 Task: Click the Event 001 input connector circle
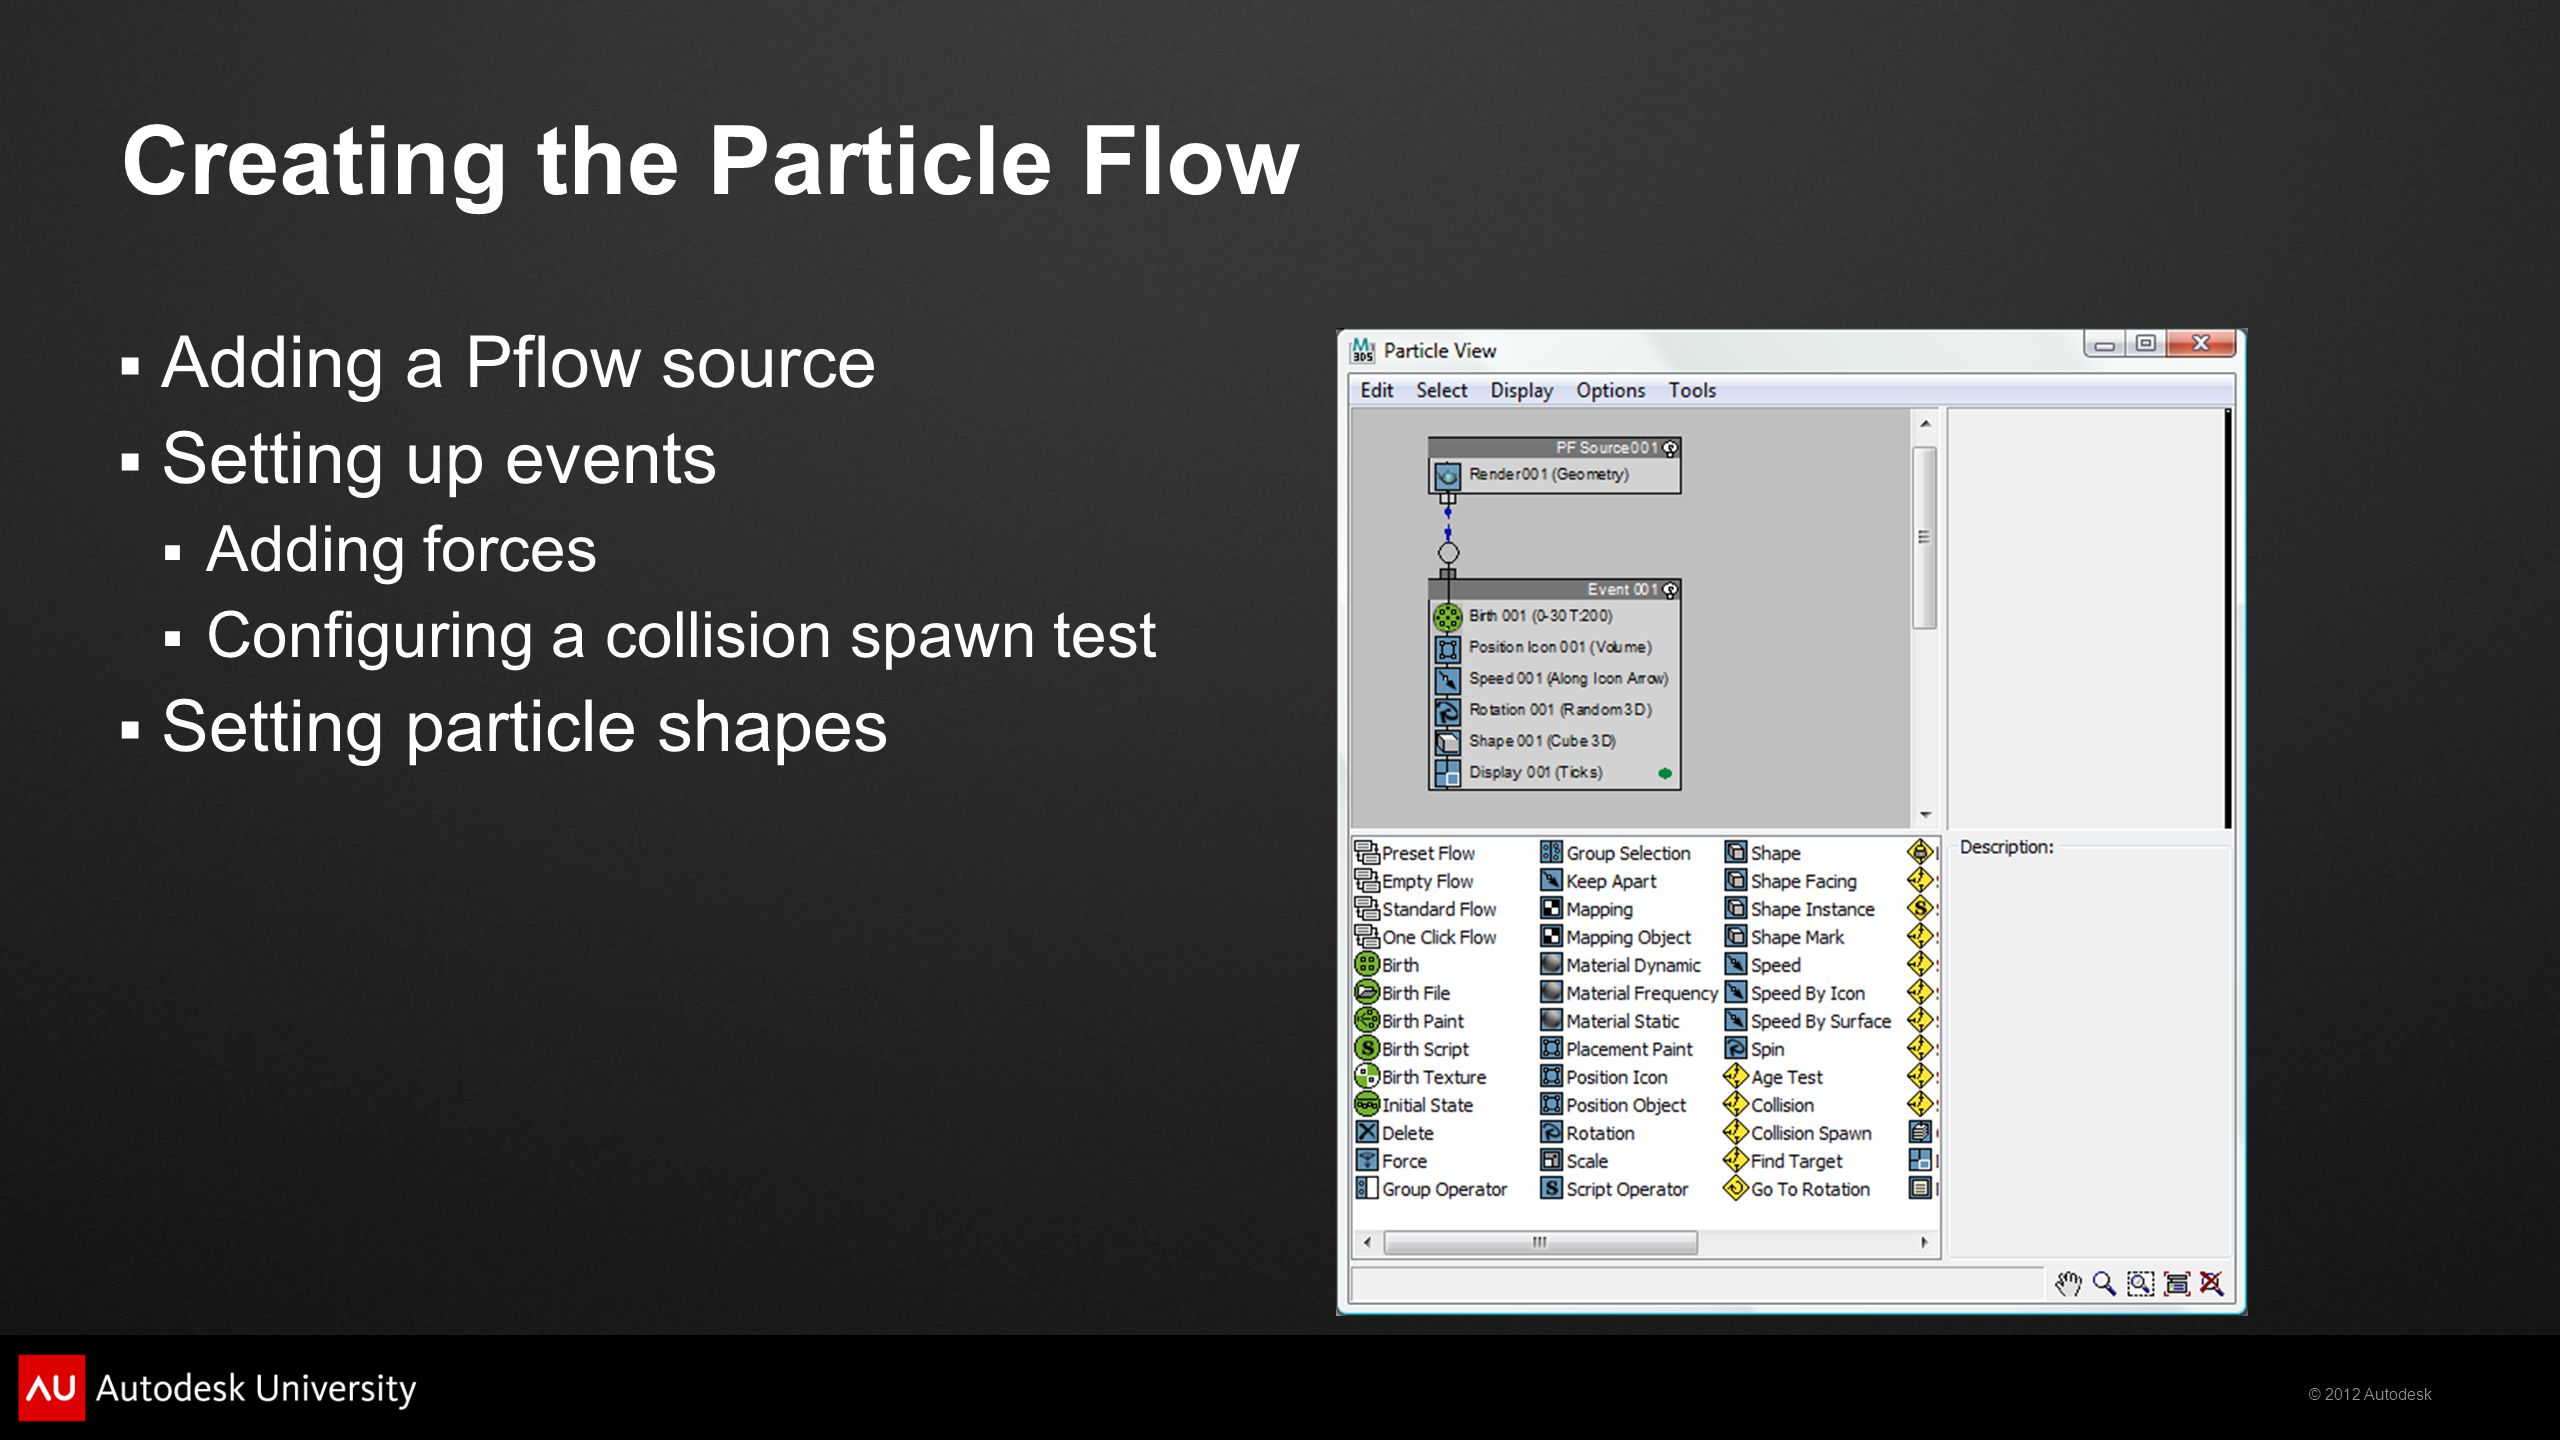(x=1448, y=553)
